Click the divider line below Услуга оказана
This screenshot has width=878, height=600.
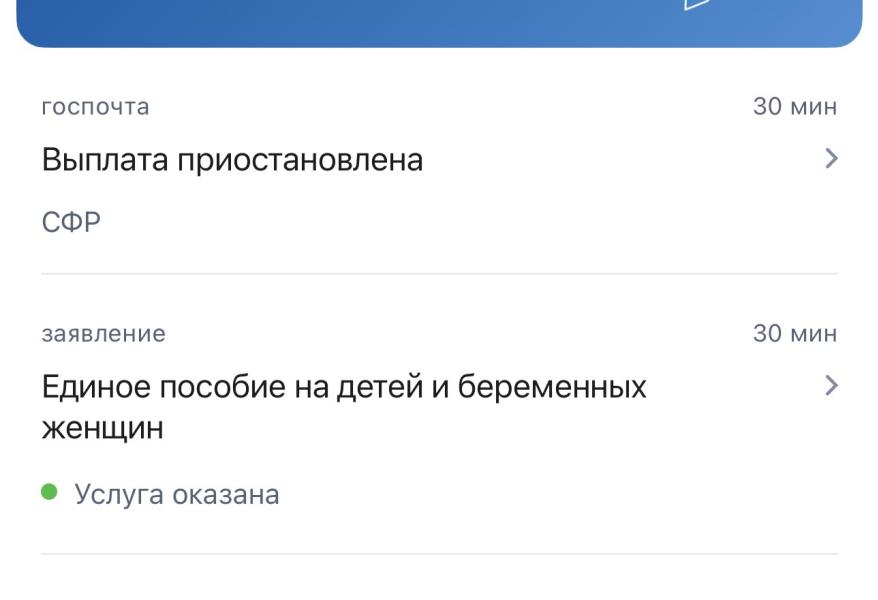439,554
